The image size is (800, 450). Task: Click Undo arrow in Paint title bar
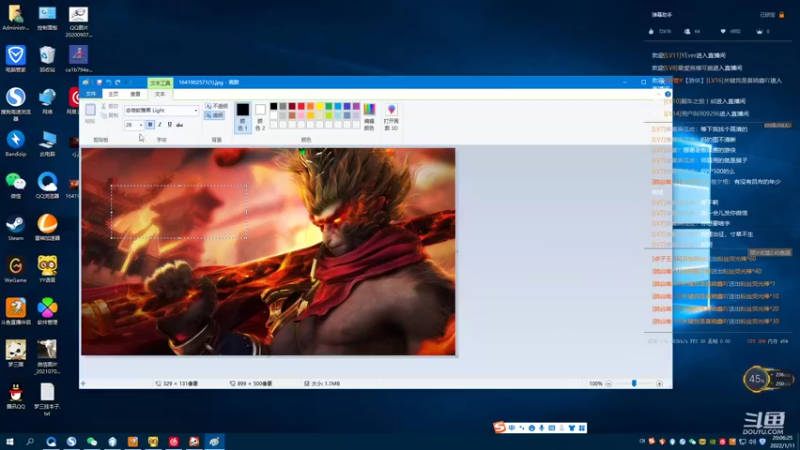pos(109,82)
